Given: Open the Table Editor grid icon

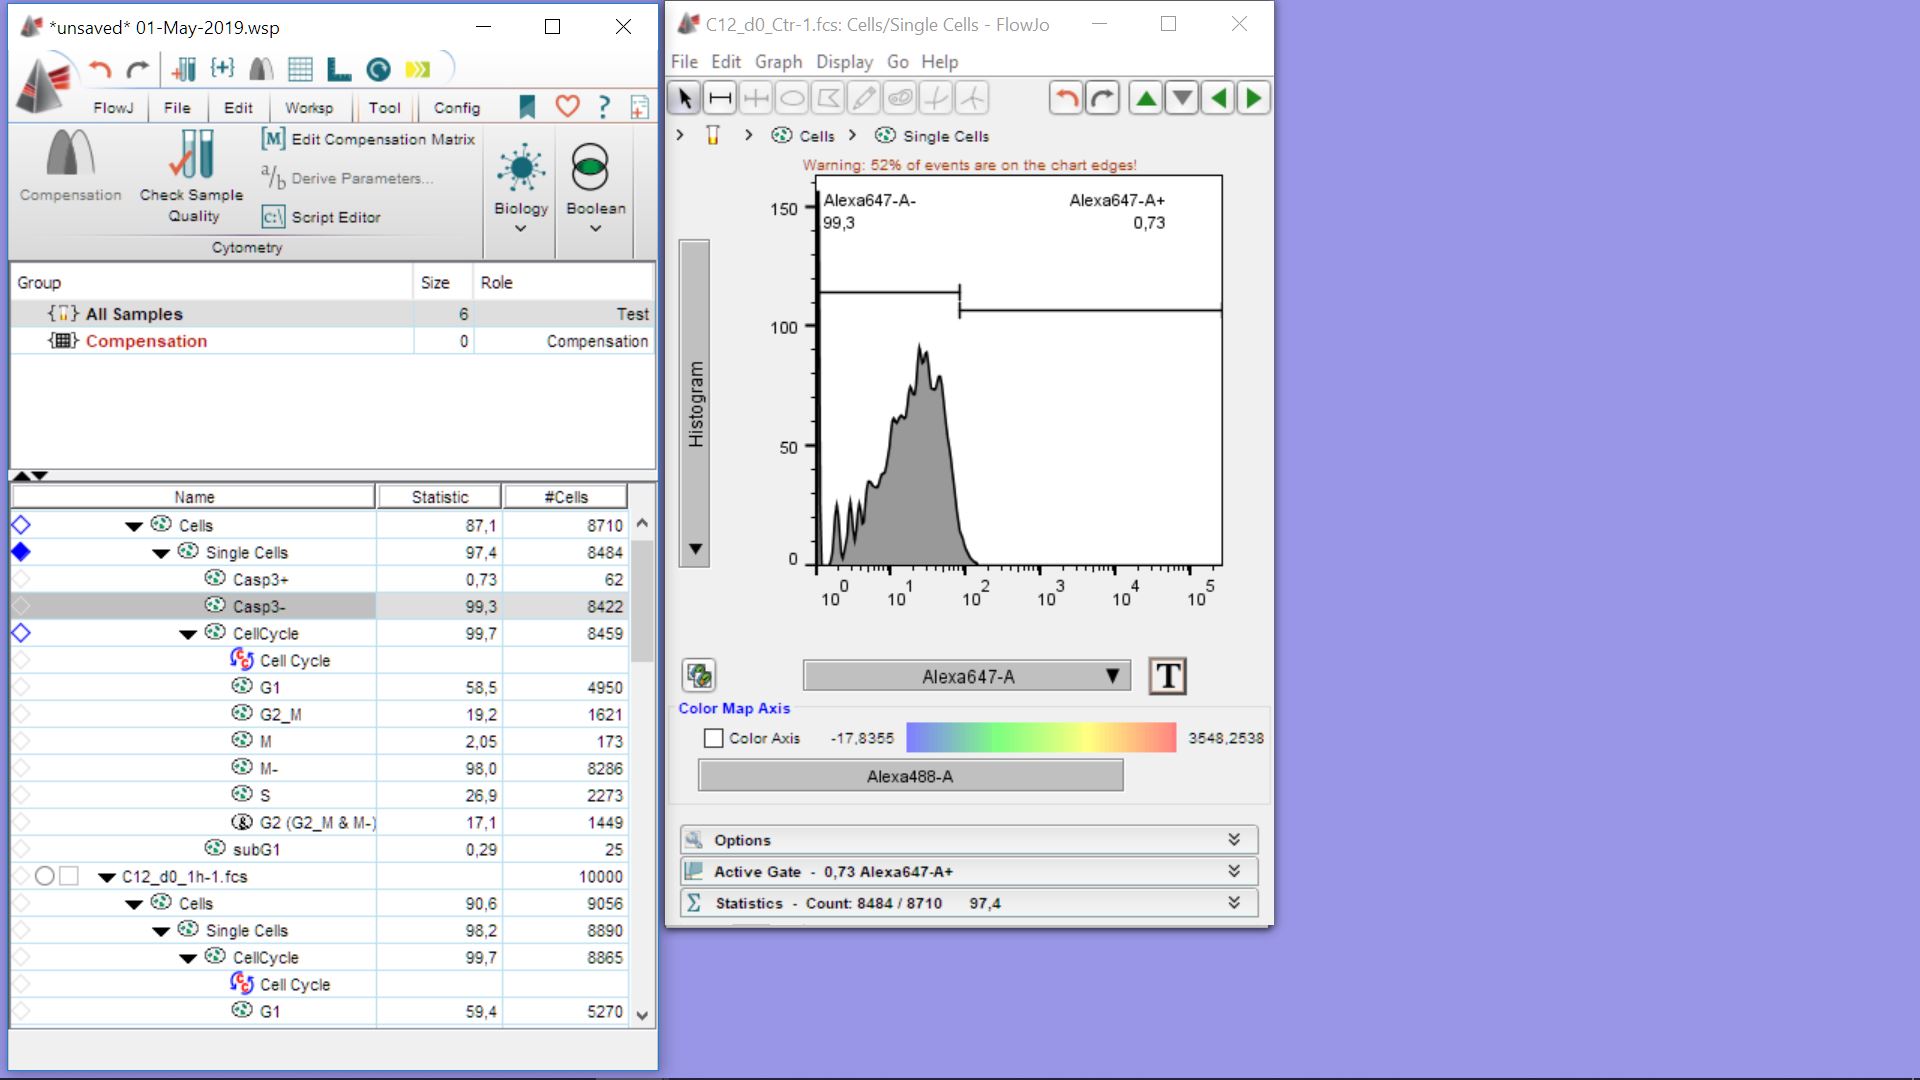Looking at the screenshot, I should 300,69.
